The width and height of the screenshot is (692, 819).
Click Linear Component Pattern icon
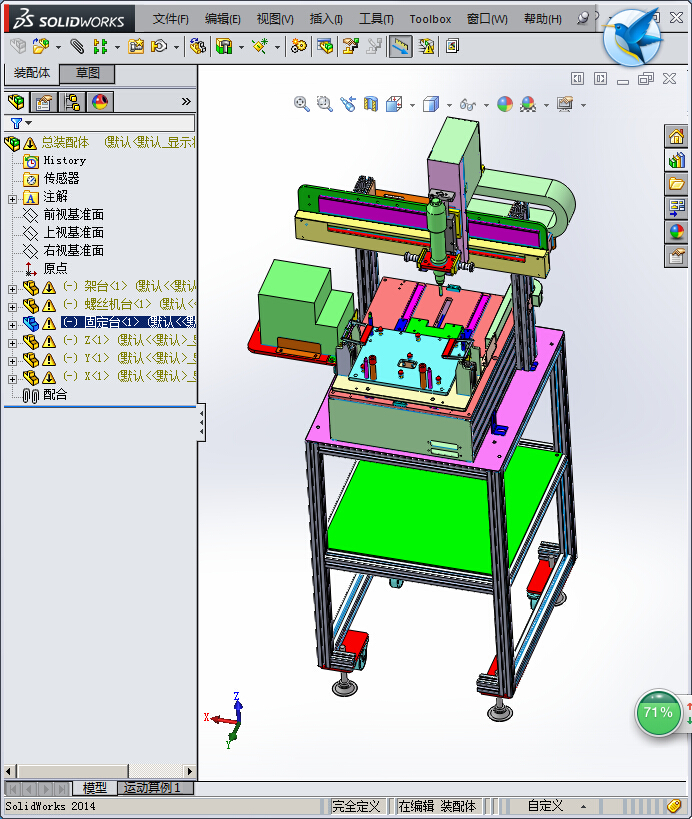pyautogui.click(x=100, y=46)
